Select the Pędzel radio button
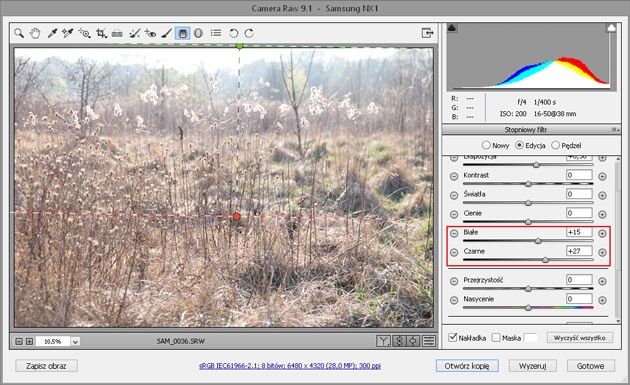This screenshot has height=385, width=630. (x=555, y=145)
